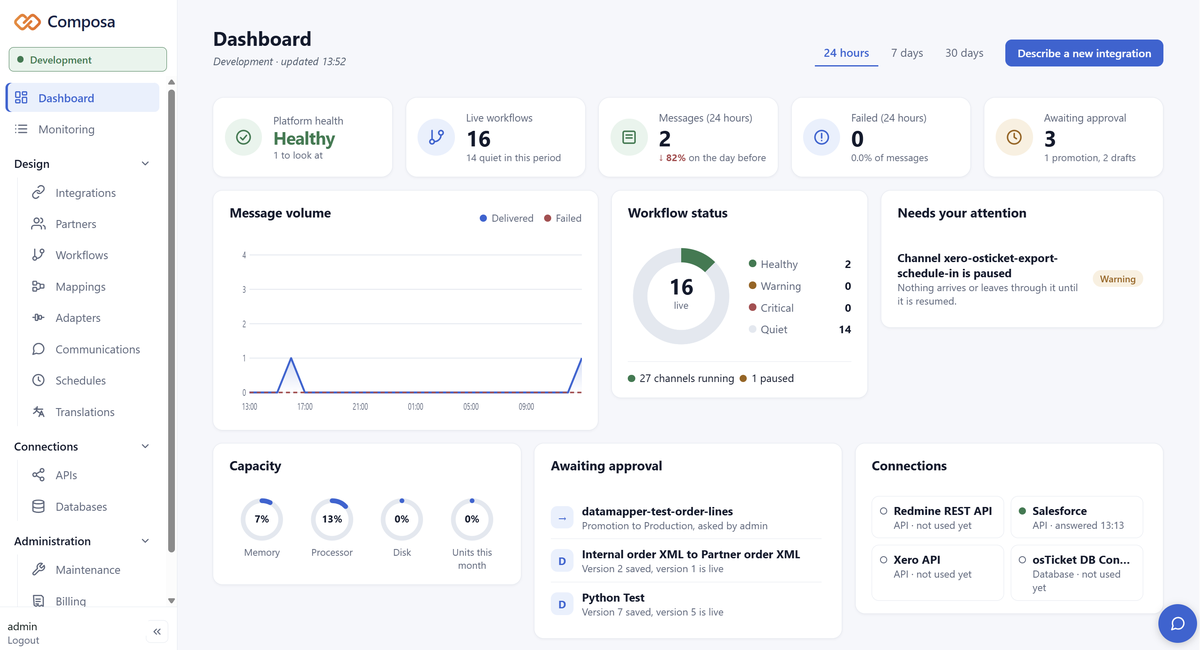Click the Billing receipt icon
This screenshot has height=650, width=1200.
[38, 601]
